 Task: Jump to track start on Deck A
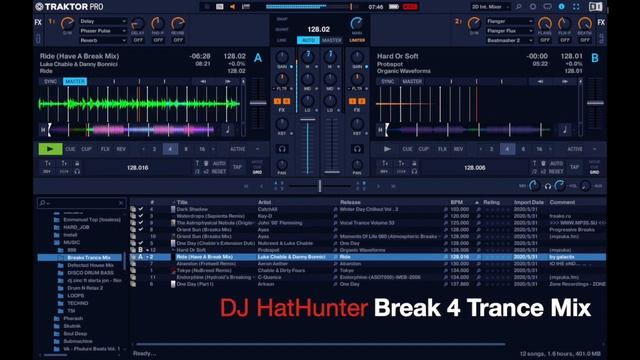(x=43, y=130)
